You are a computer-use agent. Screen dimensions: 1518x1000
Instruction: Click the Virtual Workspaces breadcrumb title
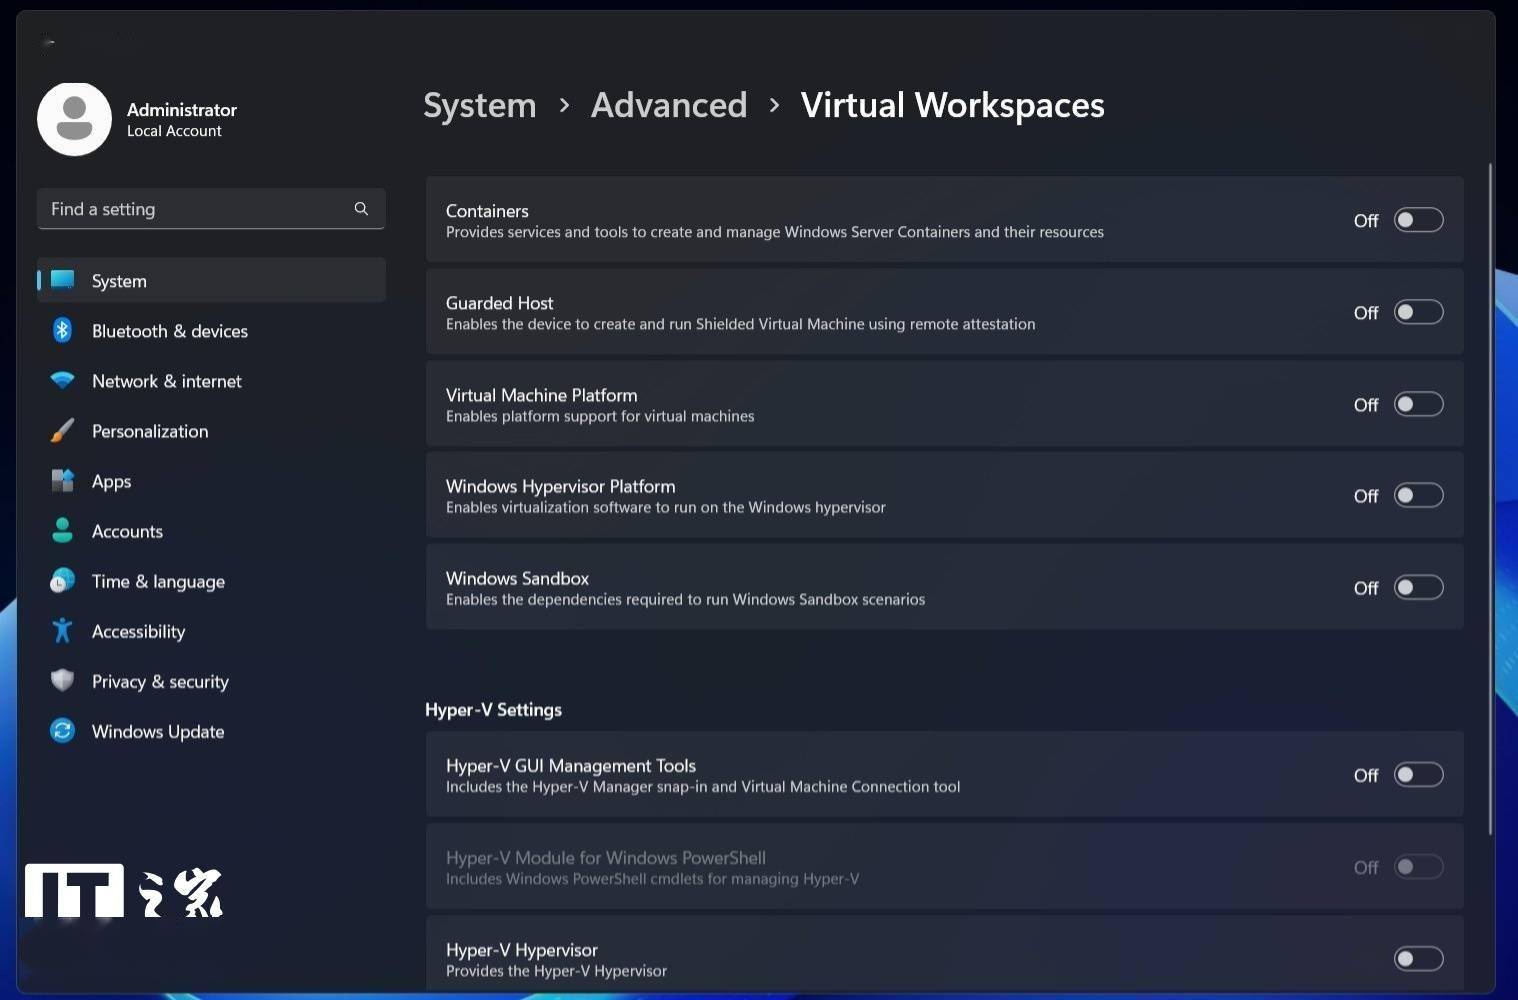pos(952,105)
